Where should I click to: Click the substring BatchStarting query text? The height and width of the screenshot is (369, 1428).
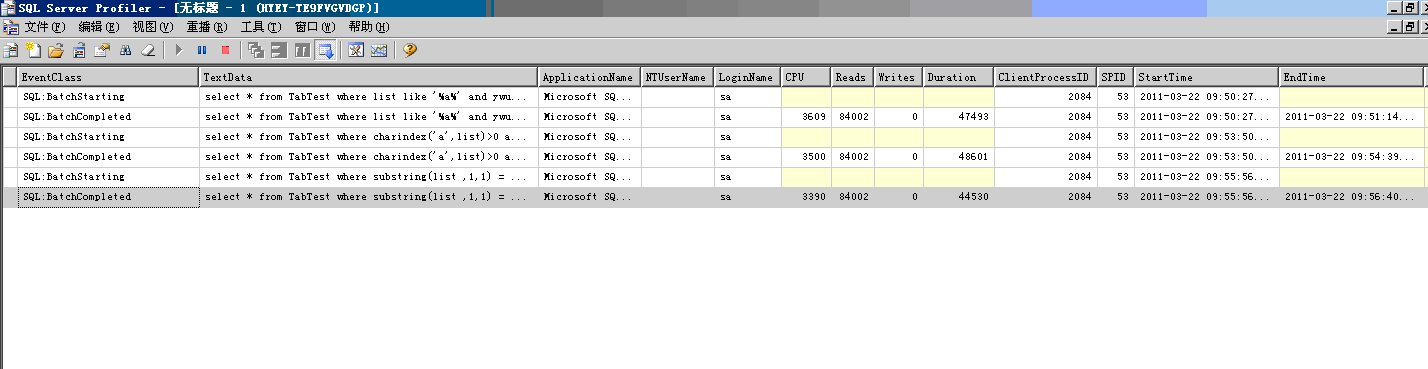point(365,177)
